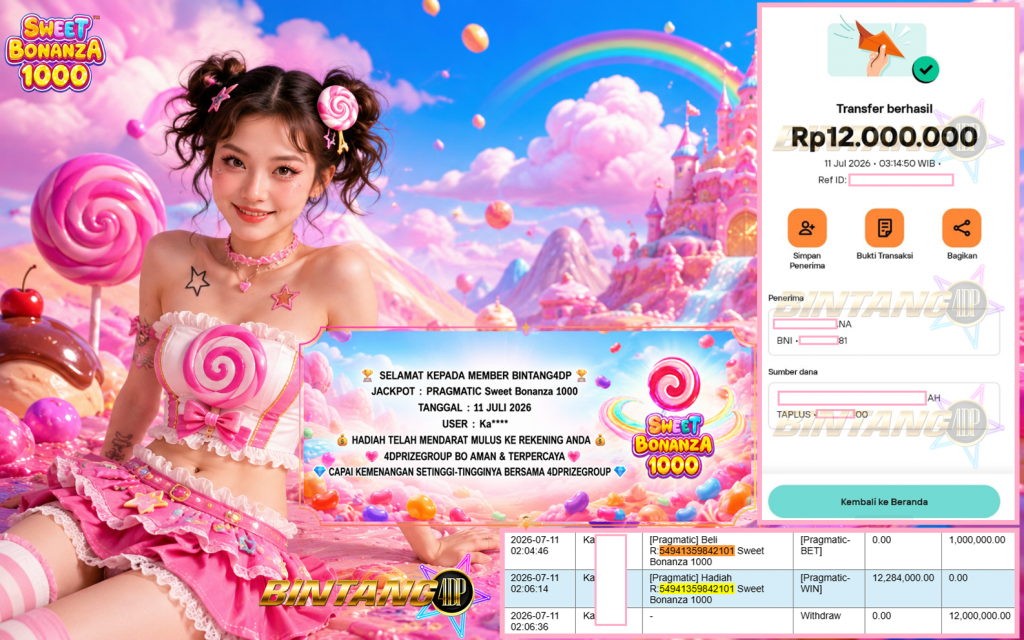Image resolution: width=1024 pixels, height=640 pixels.
Task: Click the 12,000,000.00 withdraw amount
Action: click(x=980, y=616)
